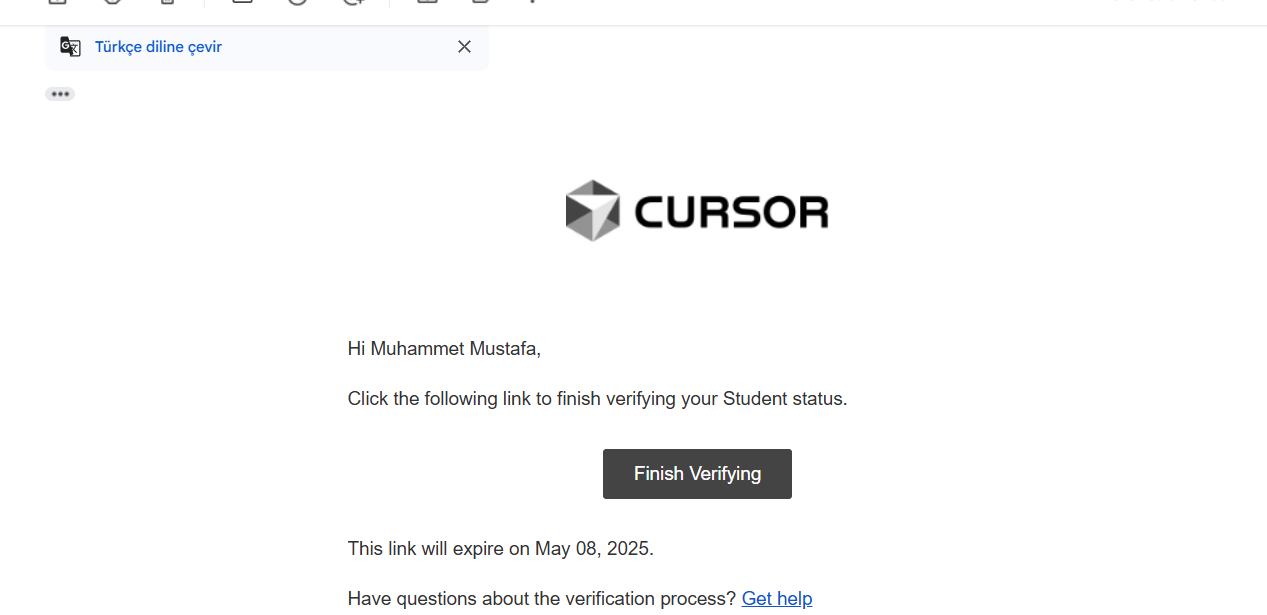1267x615 pixels.
Task: Open the Move to folder menu
Action: tap(428, 2)
